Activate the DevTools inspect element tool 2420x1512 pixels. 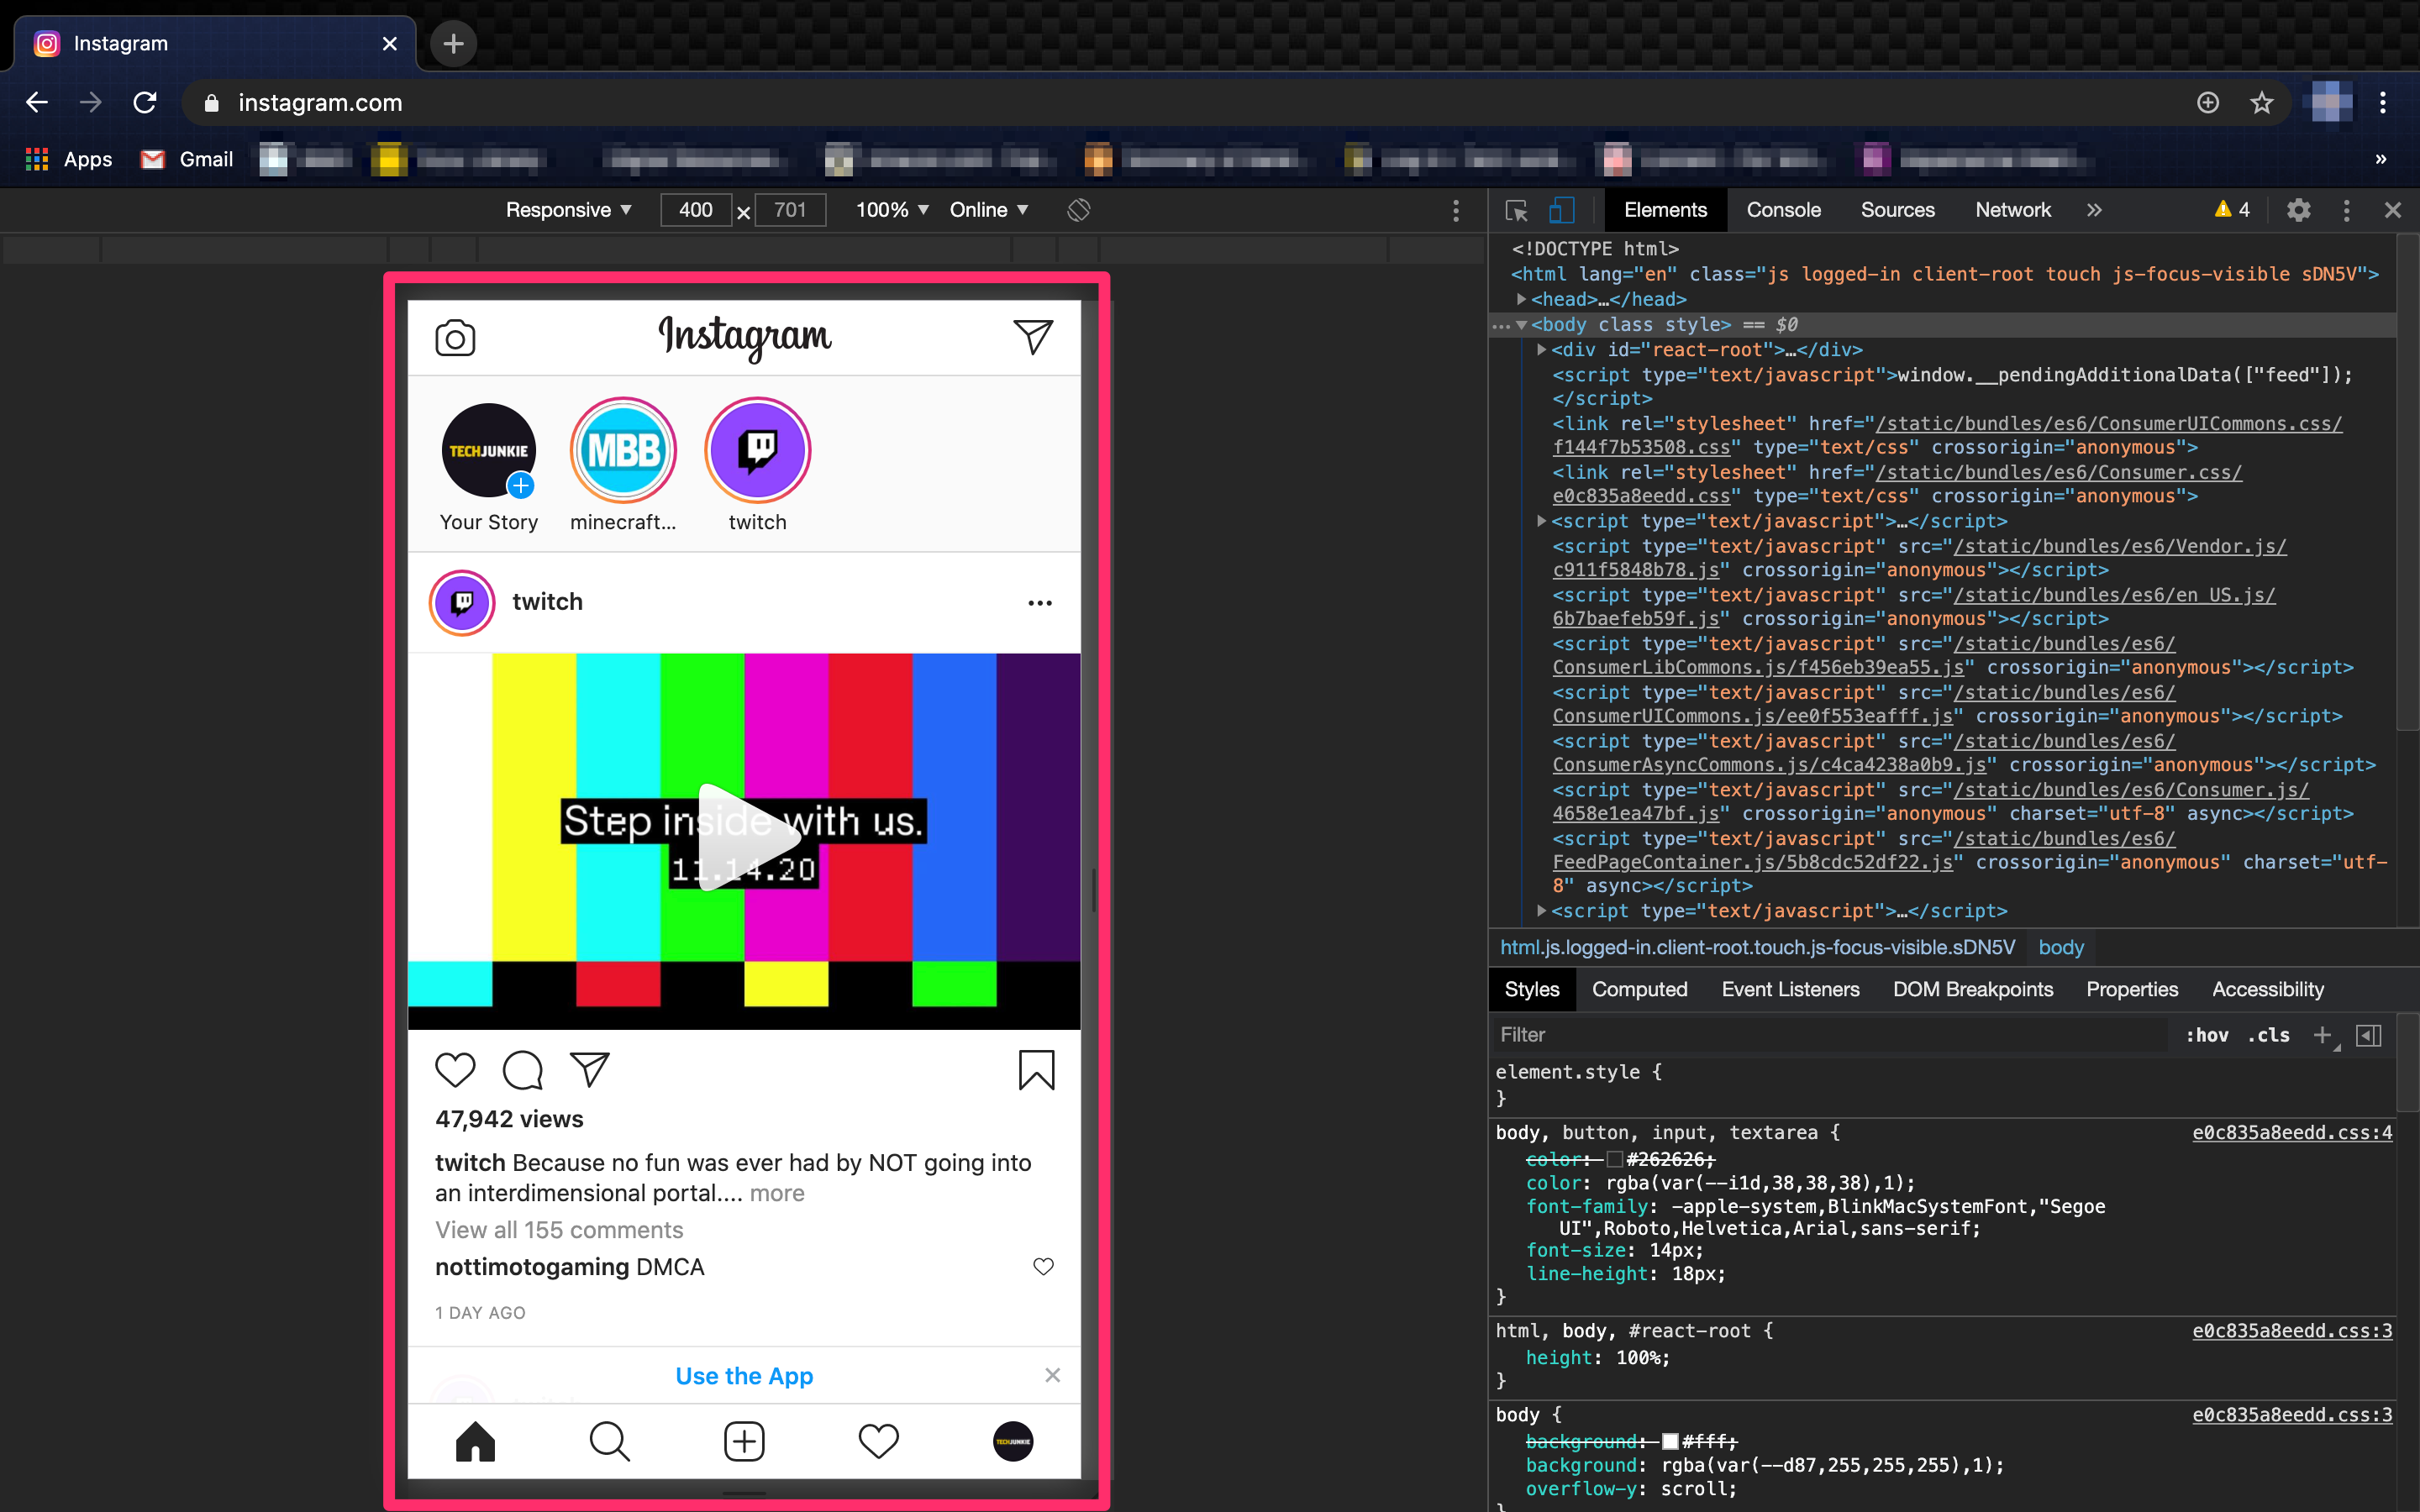pyautogui.click(x=1516, y=210)
